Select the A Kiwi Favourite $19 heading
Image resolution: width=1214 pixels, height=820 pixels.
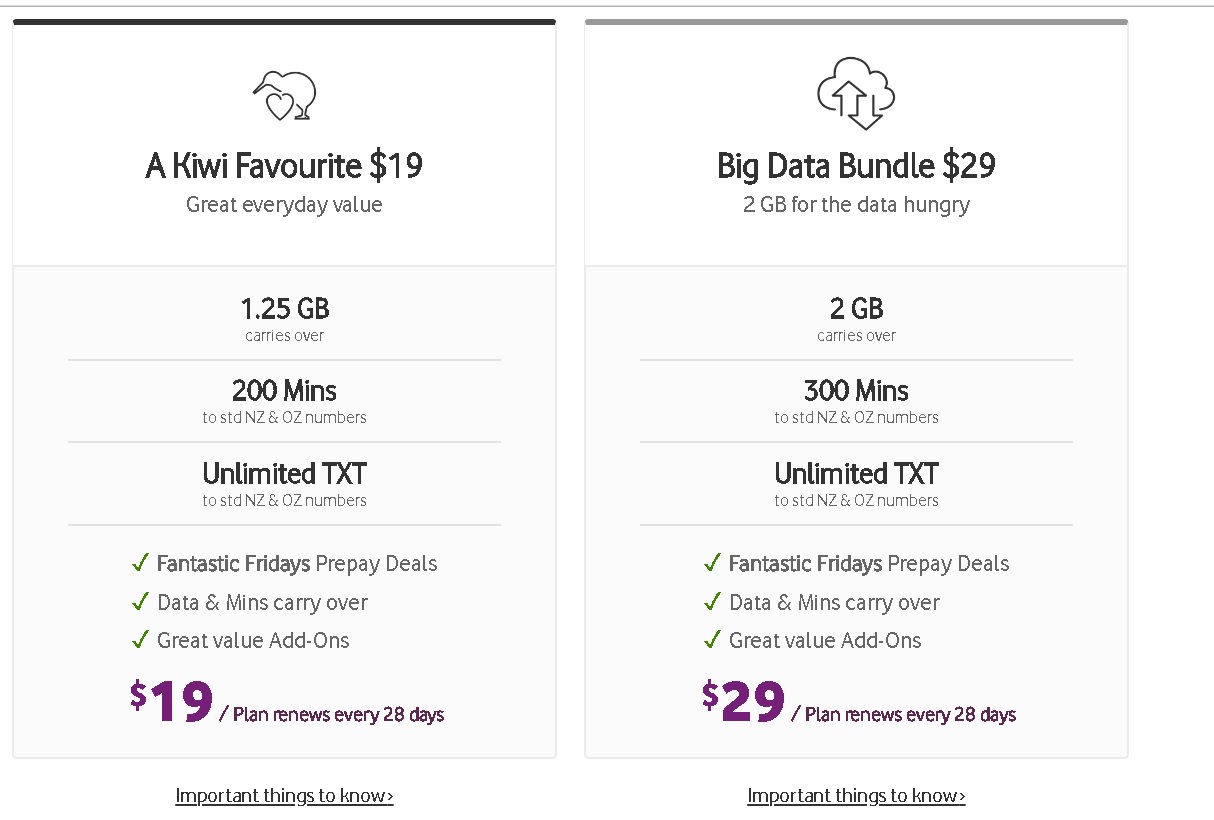click(284, 166)
